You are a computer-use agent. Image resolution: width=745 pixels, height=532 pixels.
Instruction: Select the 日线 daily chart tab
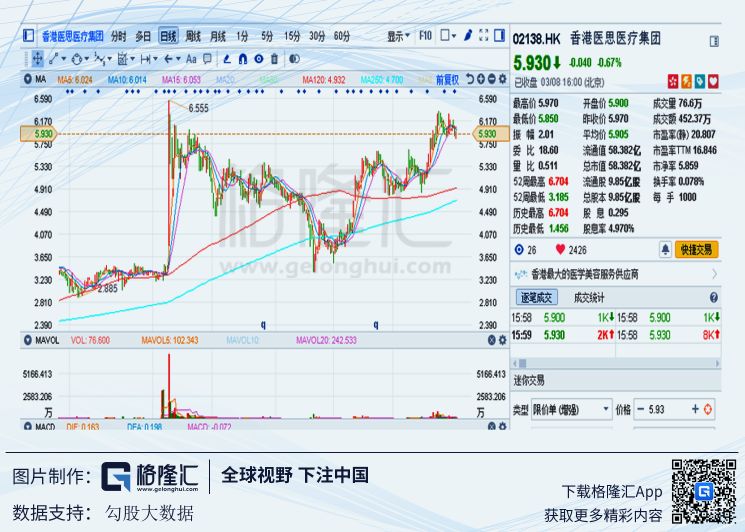(x=168, y=36)
